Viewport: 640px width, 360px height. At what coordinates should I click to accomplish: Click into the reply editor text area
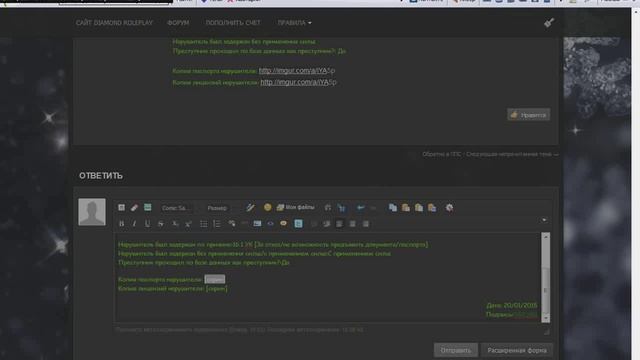click(x=327, y=278)
